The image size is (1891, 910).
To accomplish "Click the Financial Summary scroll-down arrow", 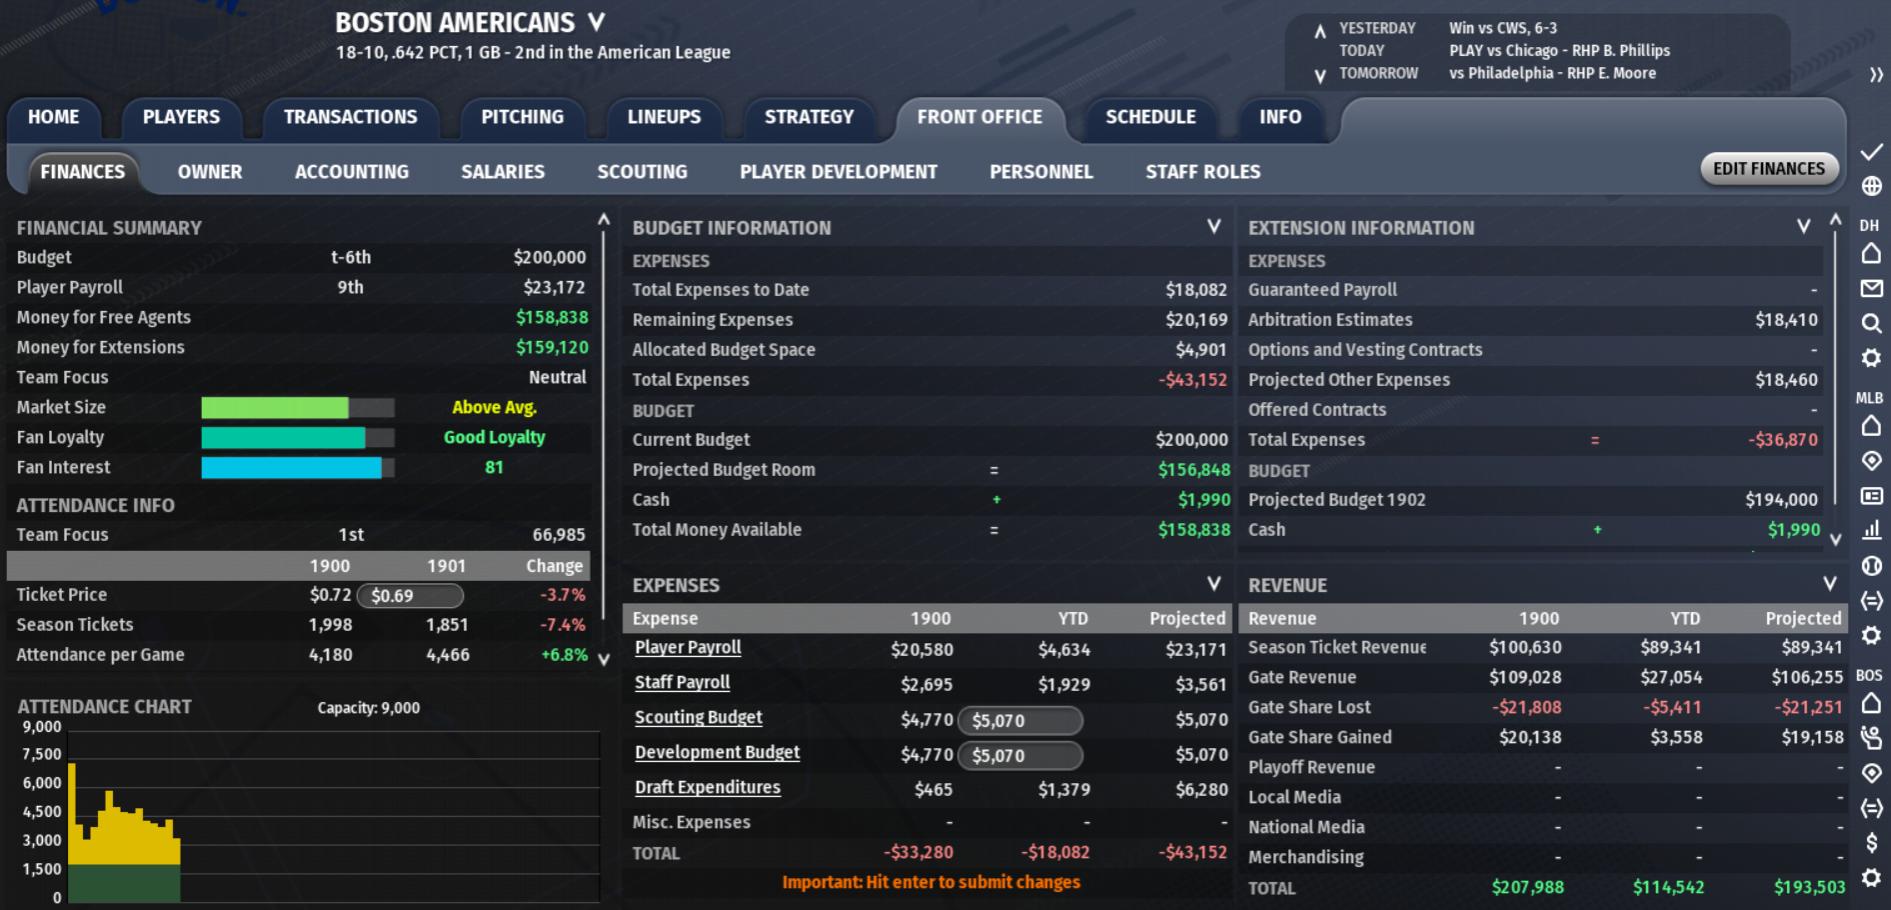I will point(603,659).
